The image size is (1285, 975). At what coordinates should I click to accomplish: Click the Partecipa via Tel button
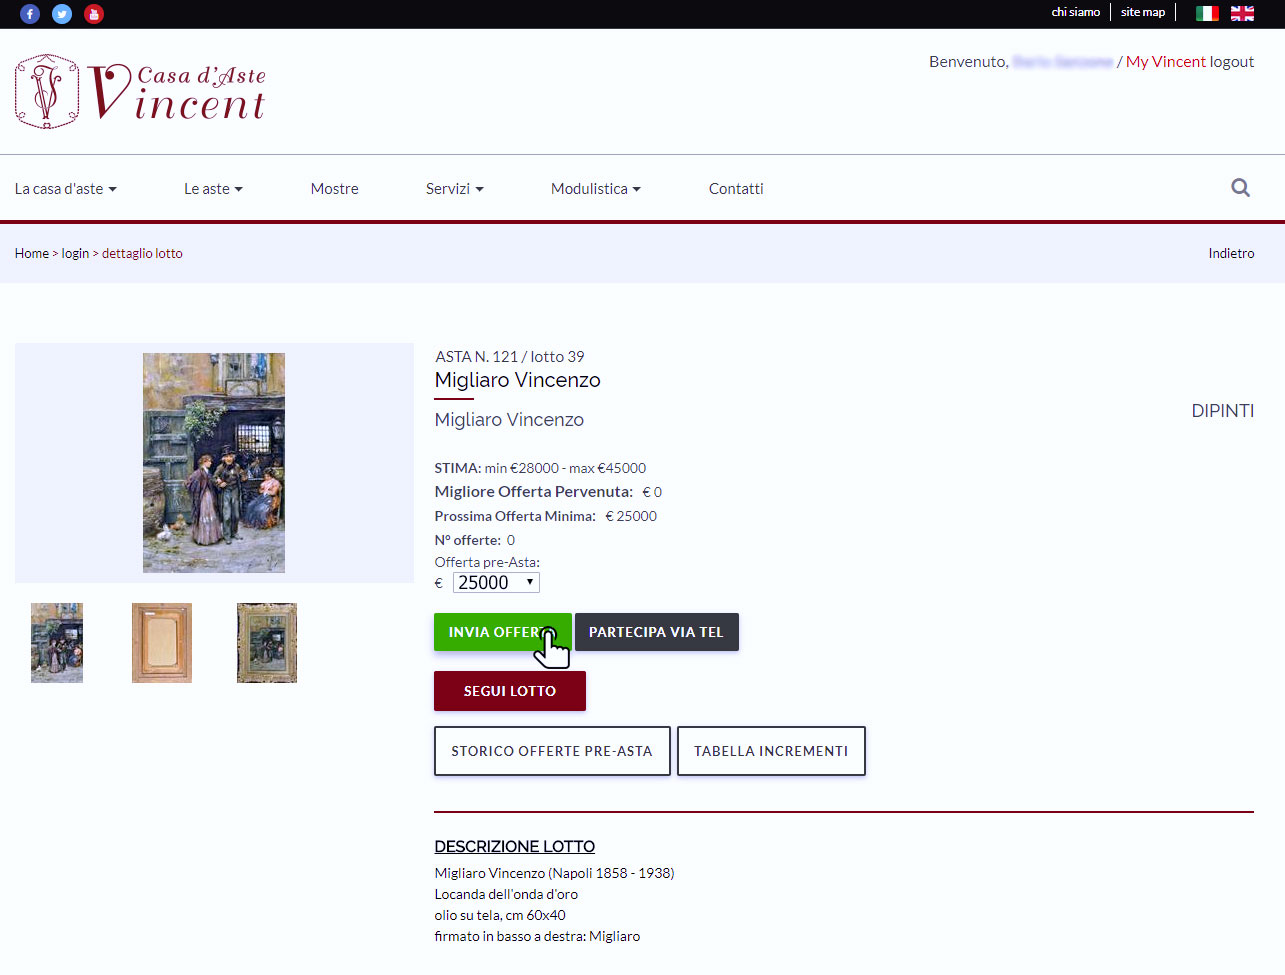click(x=656, y=632)
